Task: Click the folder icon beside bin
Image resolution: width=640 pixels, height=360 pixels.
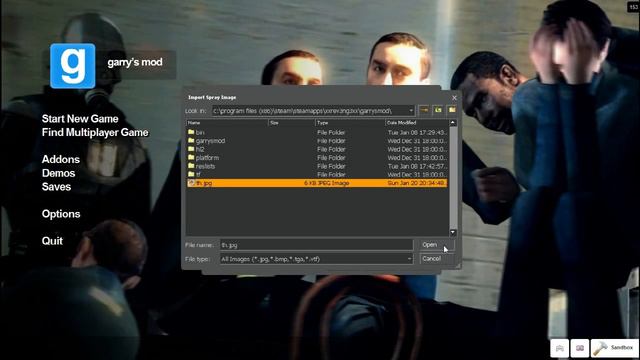Action: (191, 132)
